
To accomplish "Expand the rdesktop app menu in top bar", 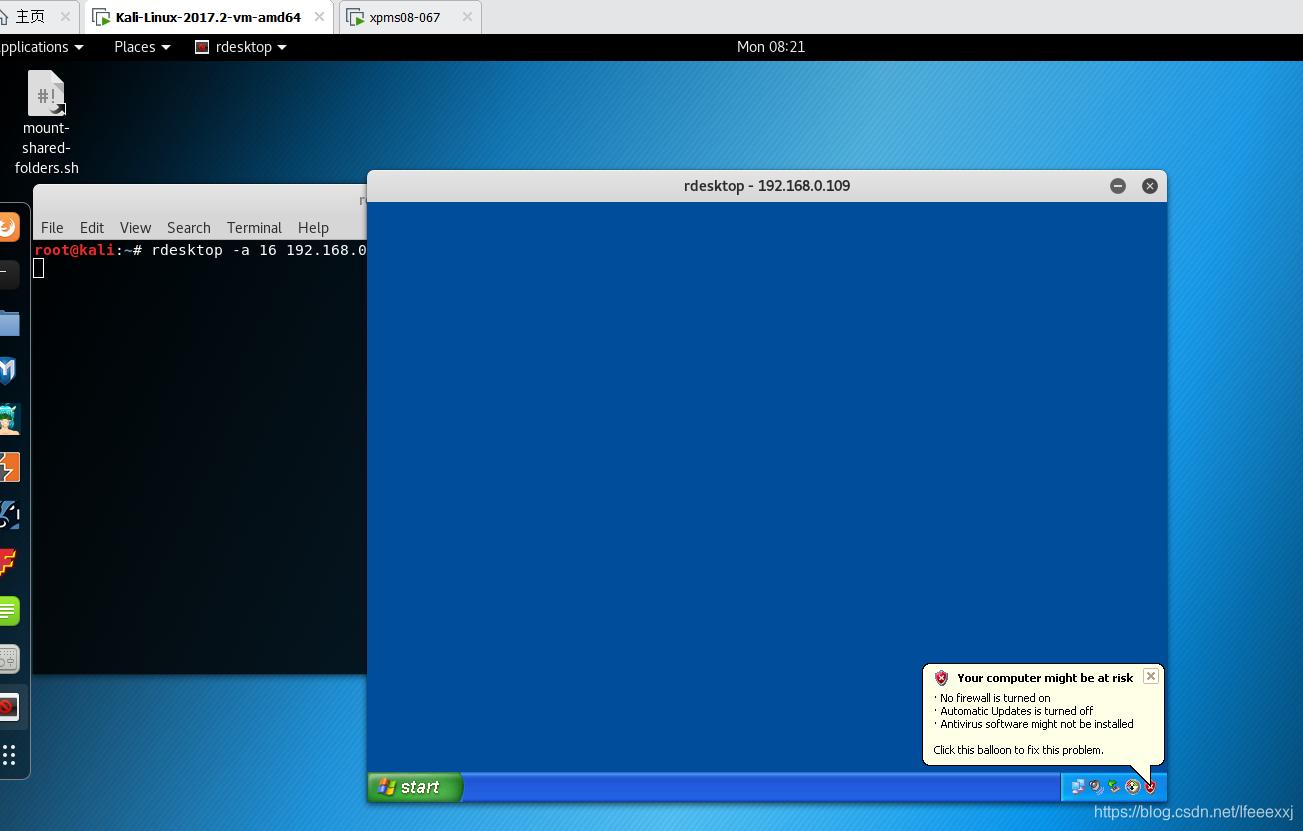I will [x=241, y=47].
